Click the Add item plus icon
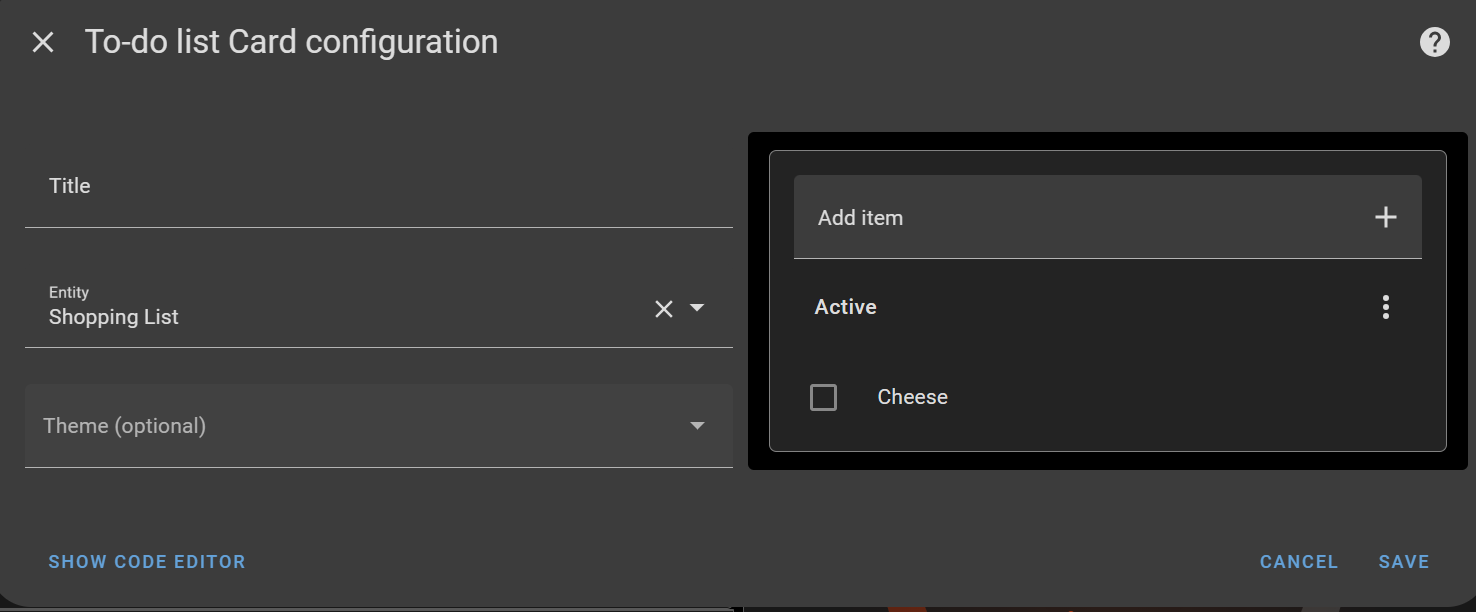The width and height of the screenshot is (1476, 612). pos(1386,216)
